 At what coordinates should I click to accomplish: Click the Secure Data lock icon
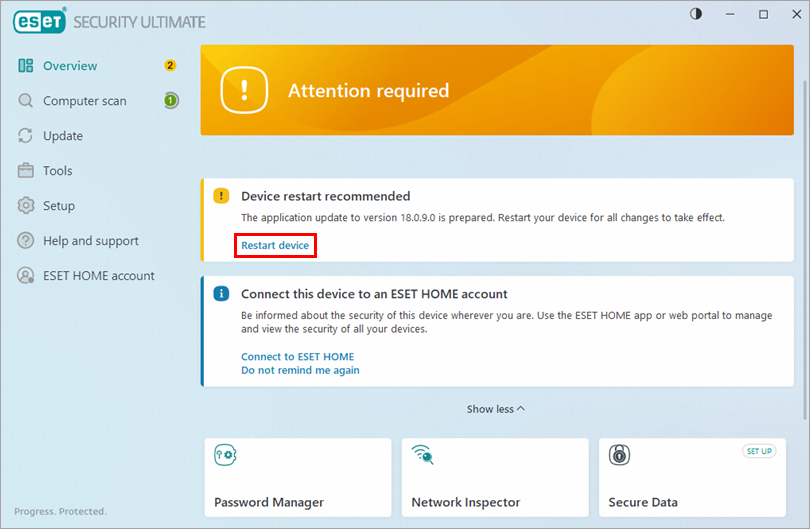[x=619, y=455]
